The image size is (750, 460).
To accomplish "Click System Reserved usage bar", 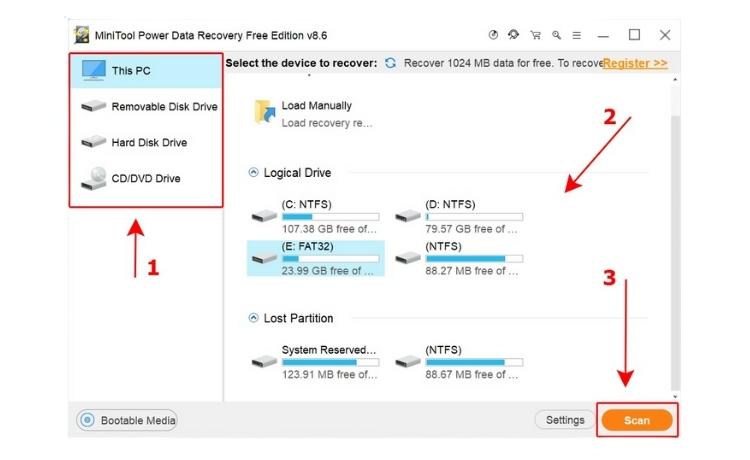I will click(331, 362).
